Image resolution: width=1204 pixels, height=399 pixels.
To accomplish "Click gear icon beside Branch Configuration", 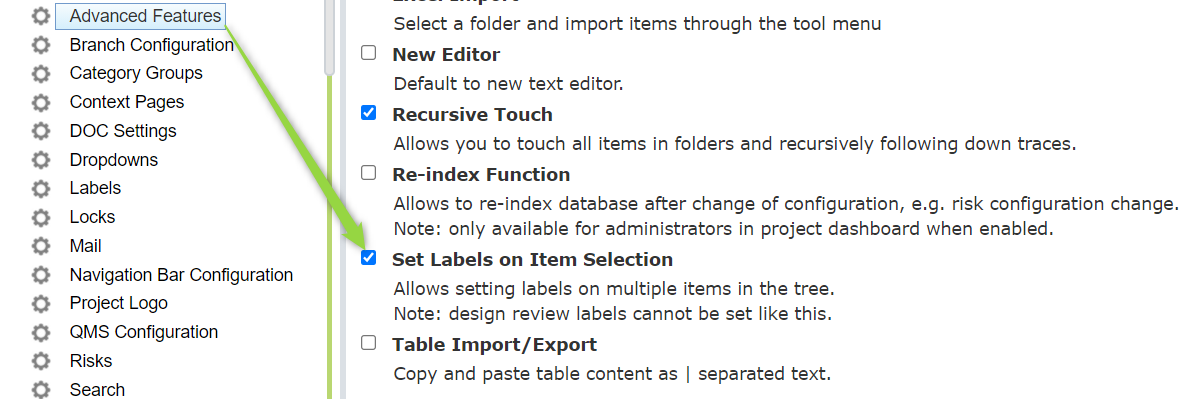I will point(40,45).
